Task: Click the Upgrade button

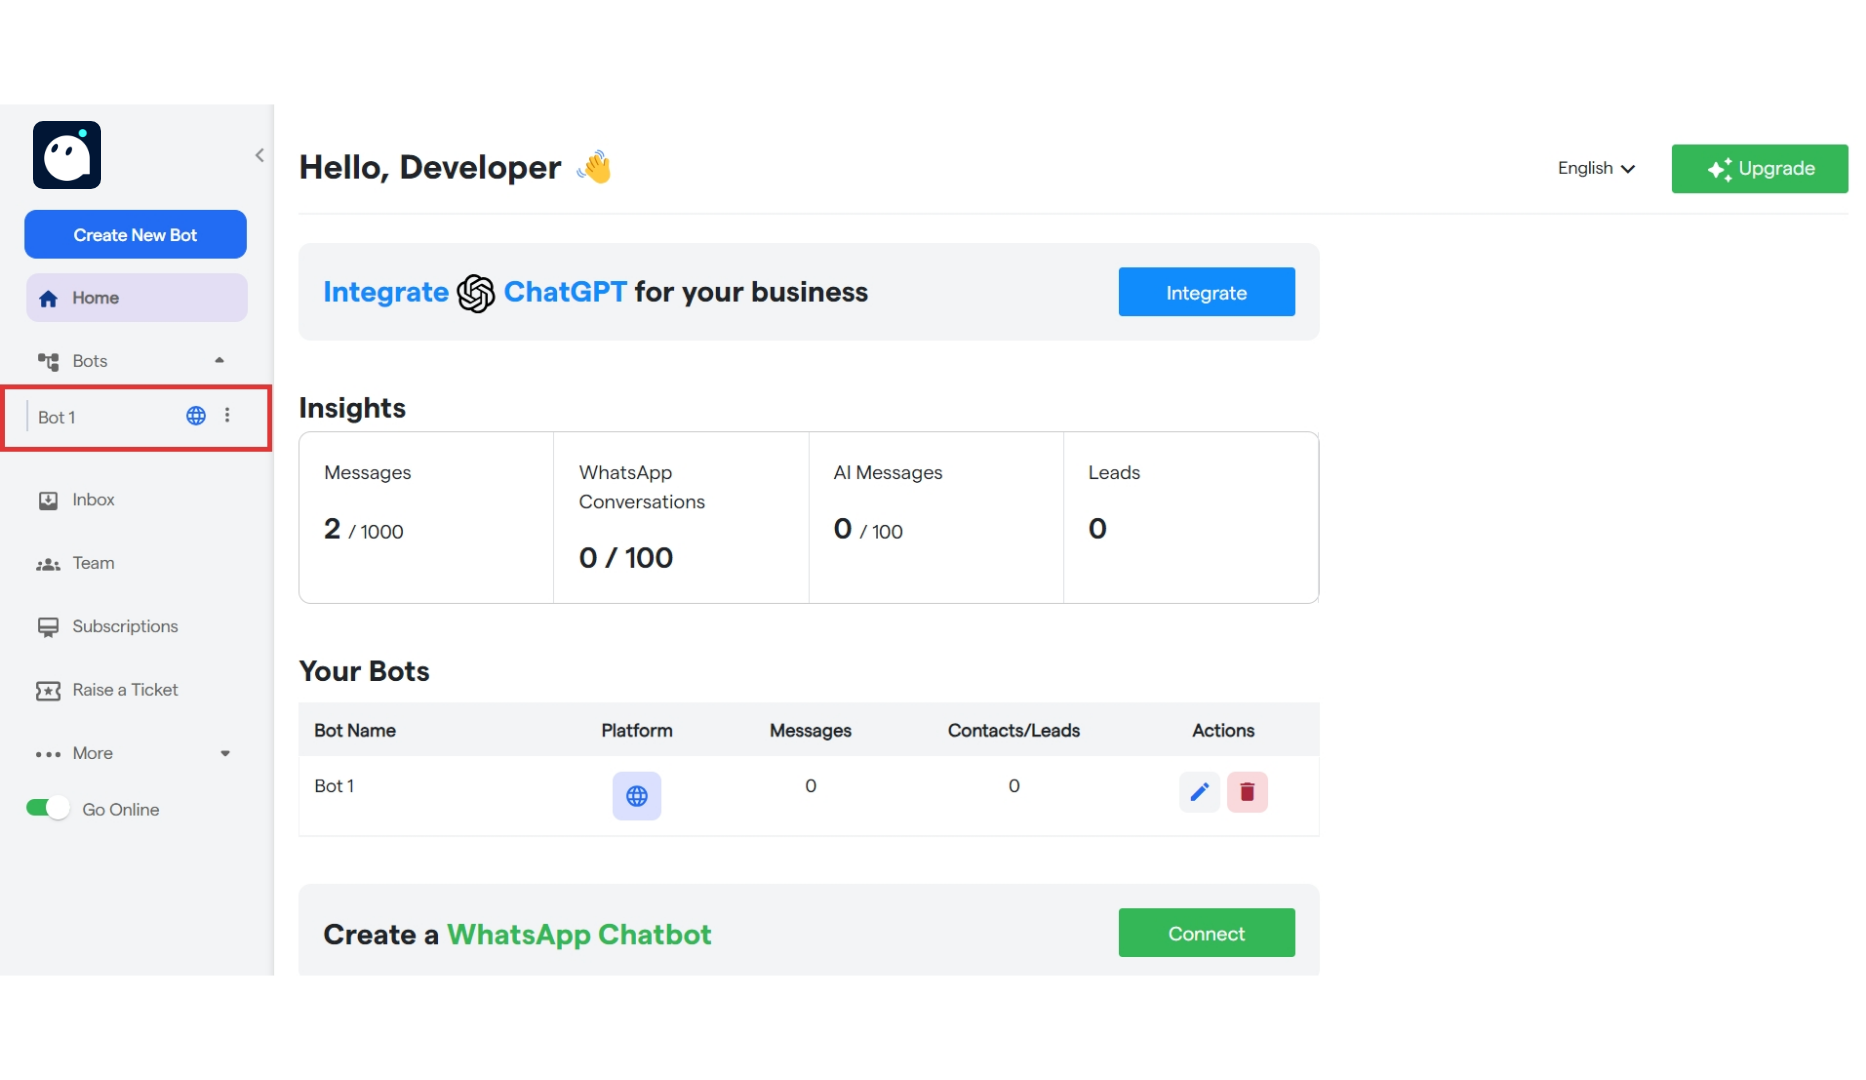Action: point(1759,168)
